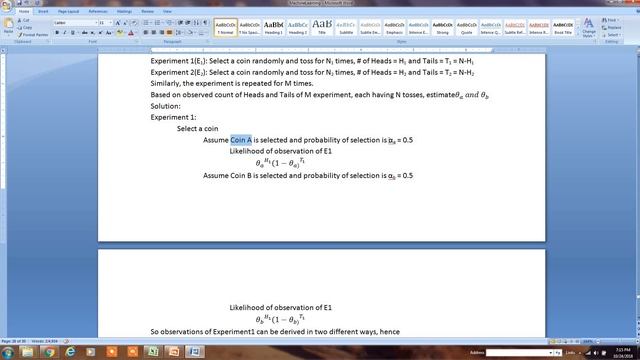Toggle superscript formatting
Screen dimensions: 640x360
[x=100, y=33]
